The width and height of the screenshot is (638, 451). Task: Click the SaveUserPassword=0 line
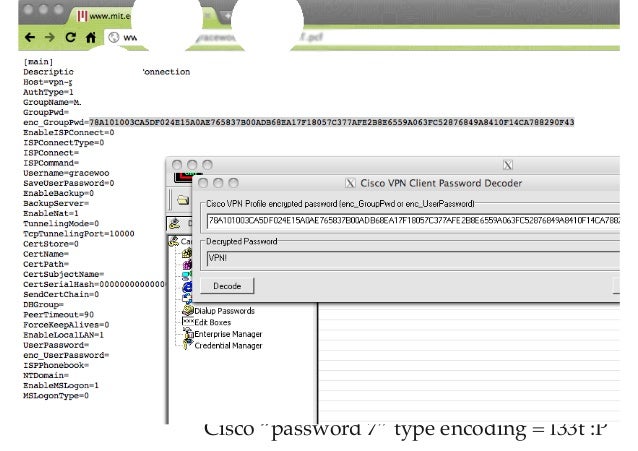pyautogui.click(x=68, y=183)
